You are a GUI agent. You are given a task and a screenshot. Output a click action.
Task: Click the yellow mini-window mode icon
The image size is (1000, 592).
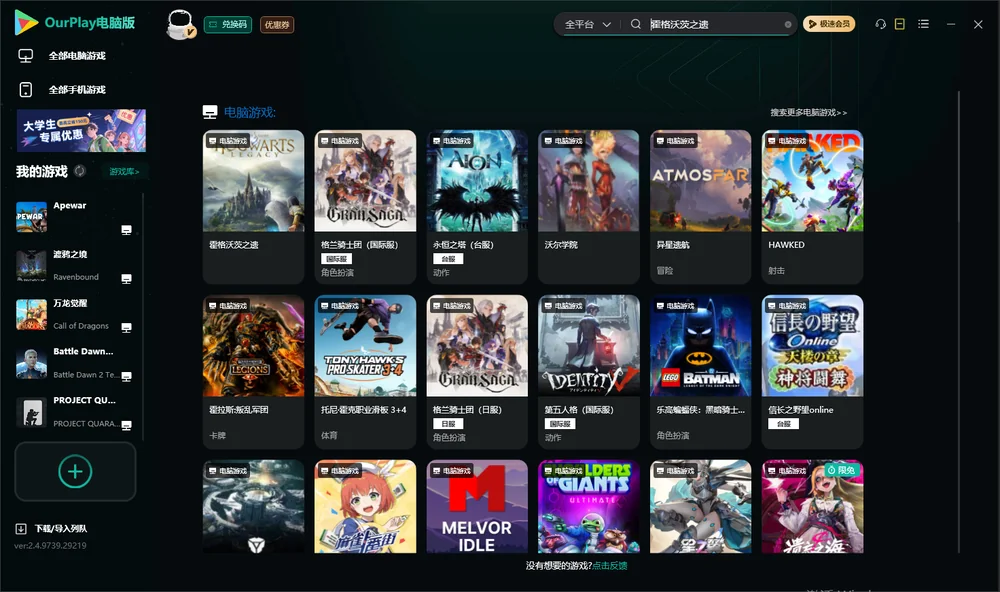pyautogui.click(x=900, y=24)
